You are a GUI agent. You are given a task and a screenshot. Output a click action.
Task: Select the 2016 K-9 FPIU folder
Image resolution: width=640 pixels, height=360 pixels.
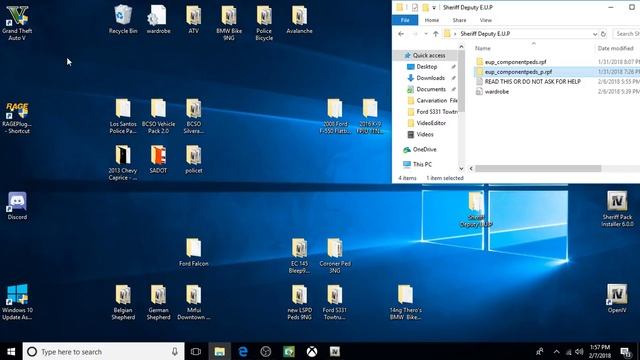370,116
